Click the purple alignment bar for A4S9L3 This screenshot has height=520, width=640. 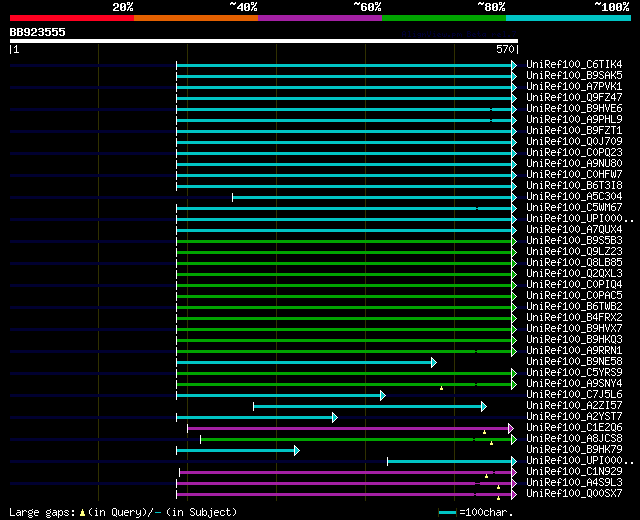pos(344,484)
